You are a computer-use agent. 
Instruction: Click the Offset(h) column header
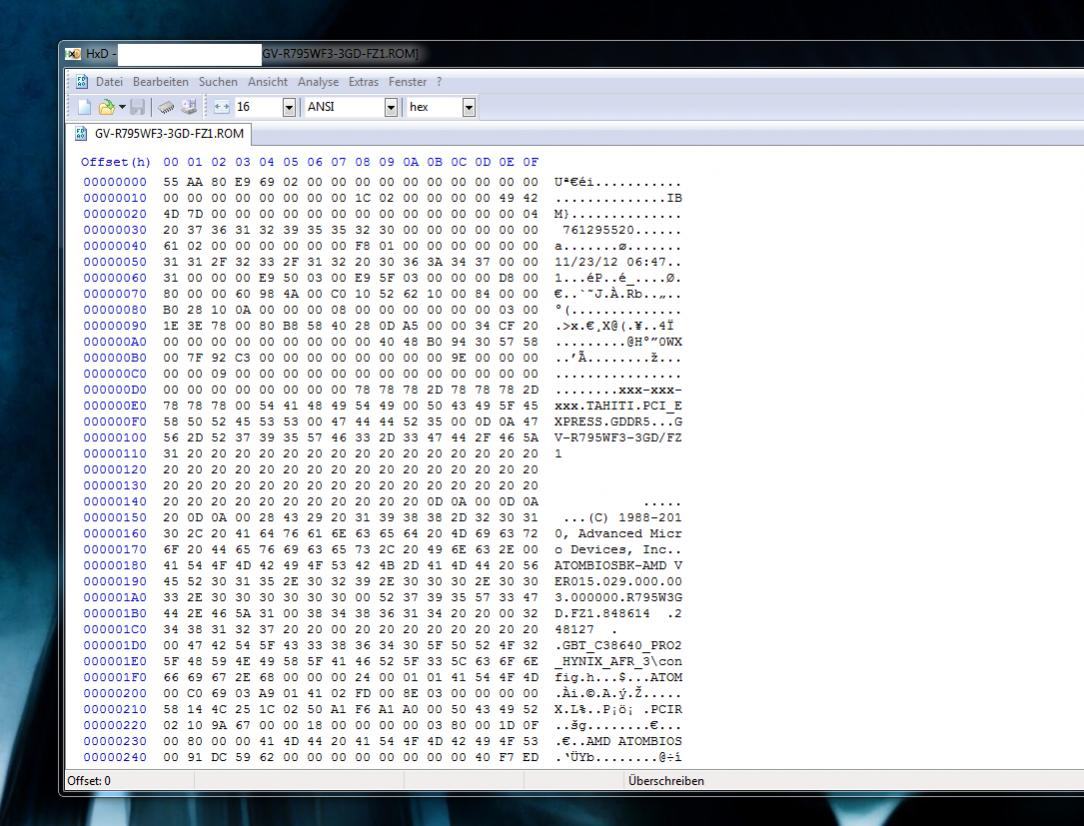point(115,162)
